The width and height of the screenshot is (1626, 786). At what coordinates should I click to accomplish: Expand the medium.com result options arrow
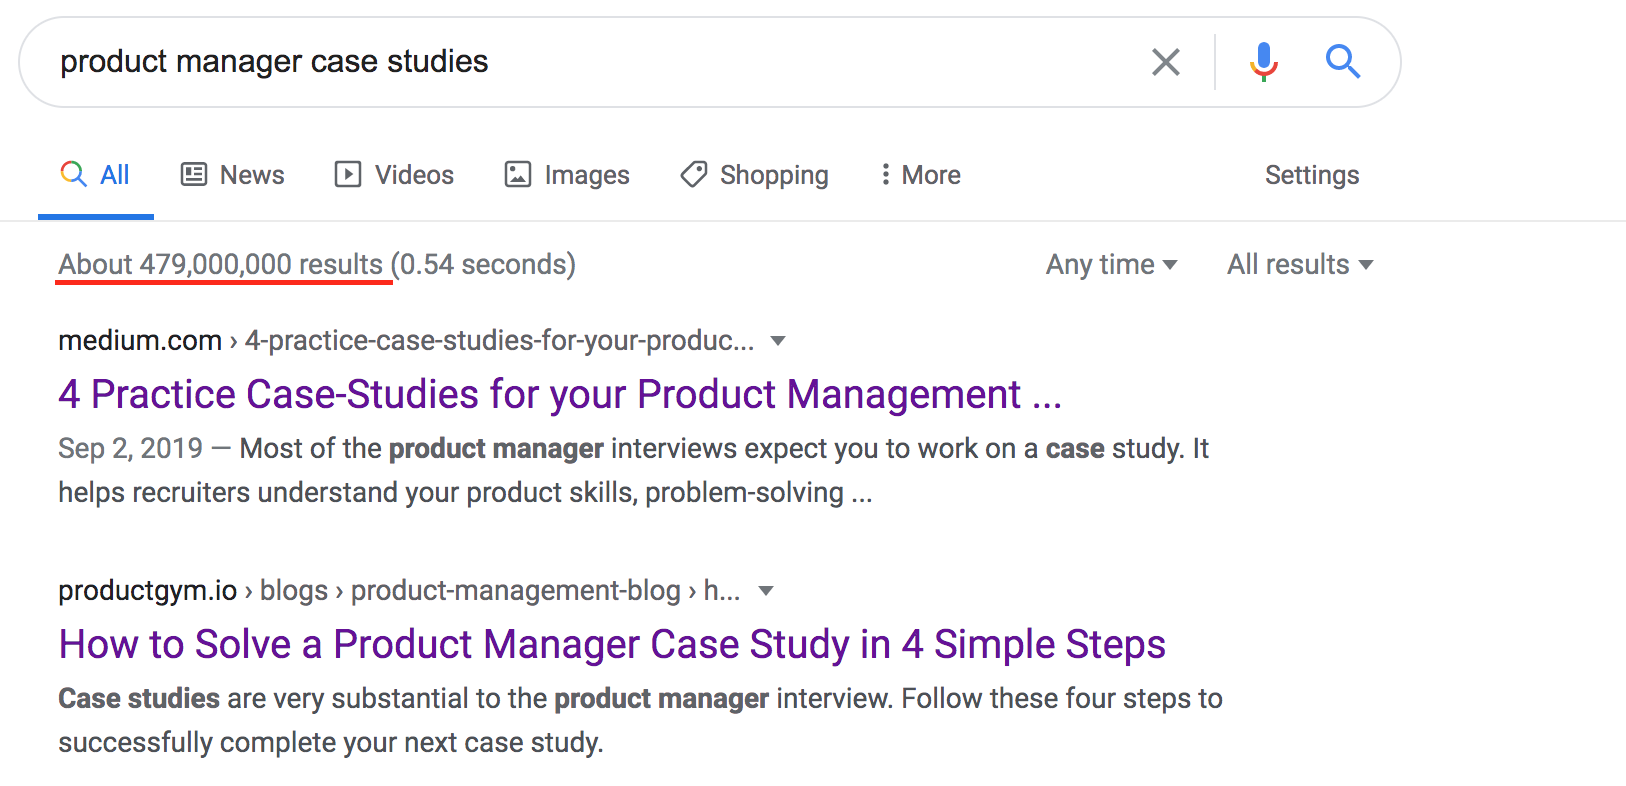pyautogui.click(x=778, y=341)
